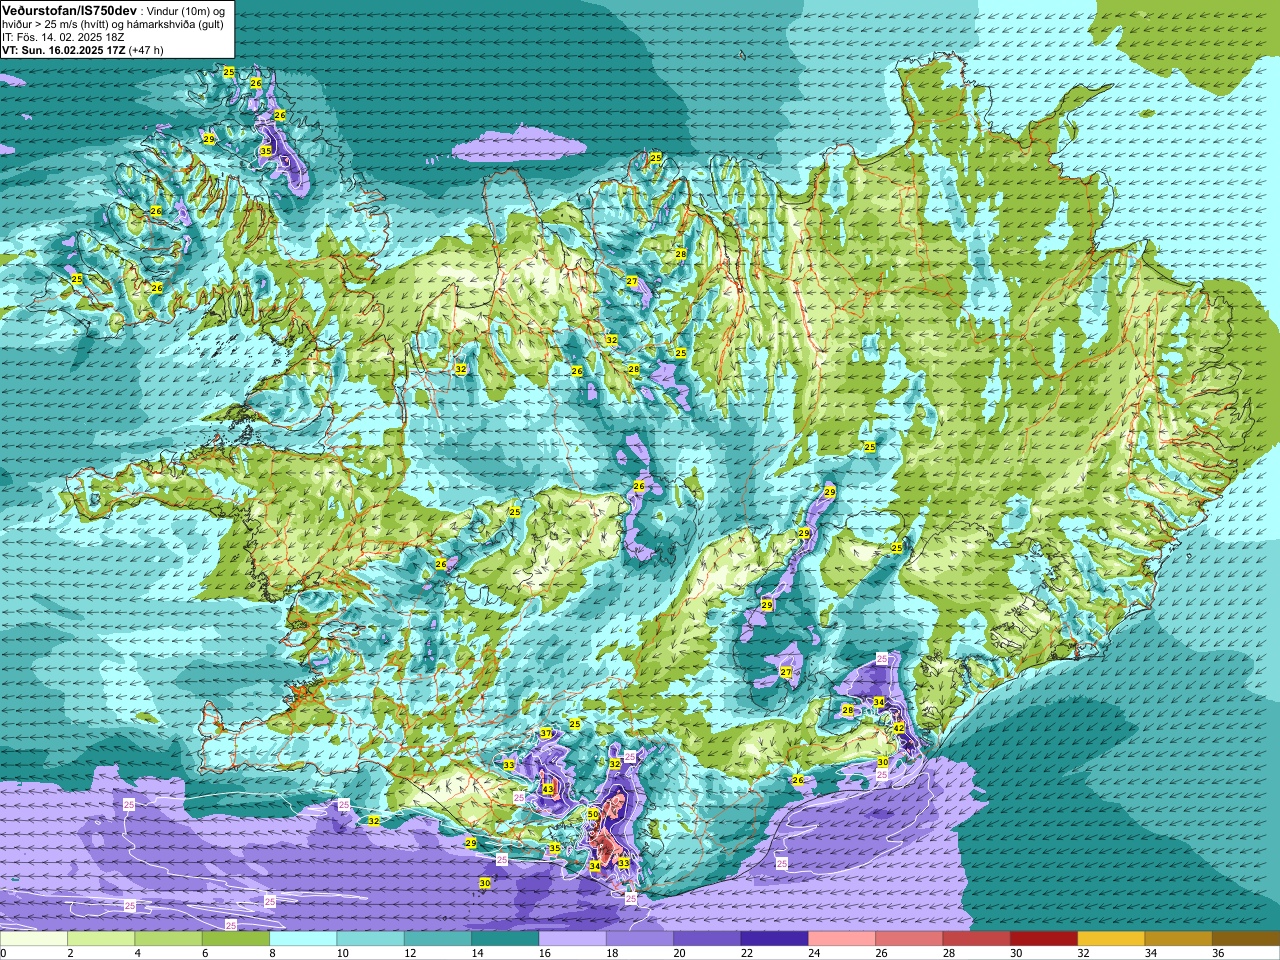Click the legend tick number 8

click(x=270, y=953)
